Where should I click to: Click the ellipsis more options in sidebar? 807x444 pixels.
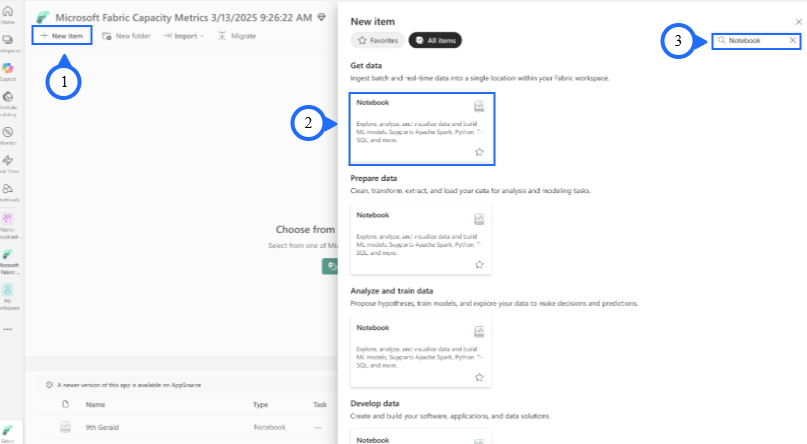(x=8, y=328)
